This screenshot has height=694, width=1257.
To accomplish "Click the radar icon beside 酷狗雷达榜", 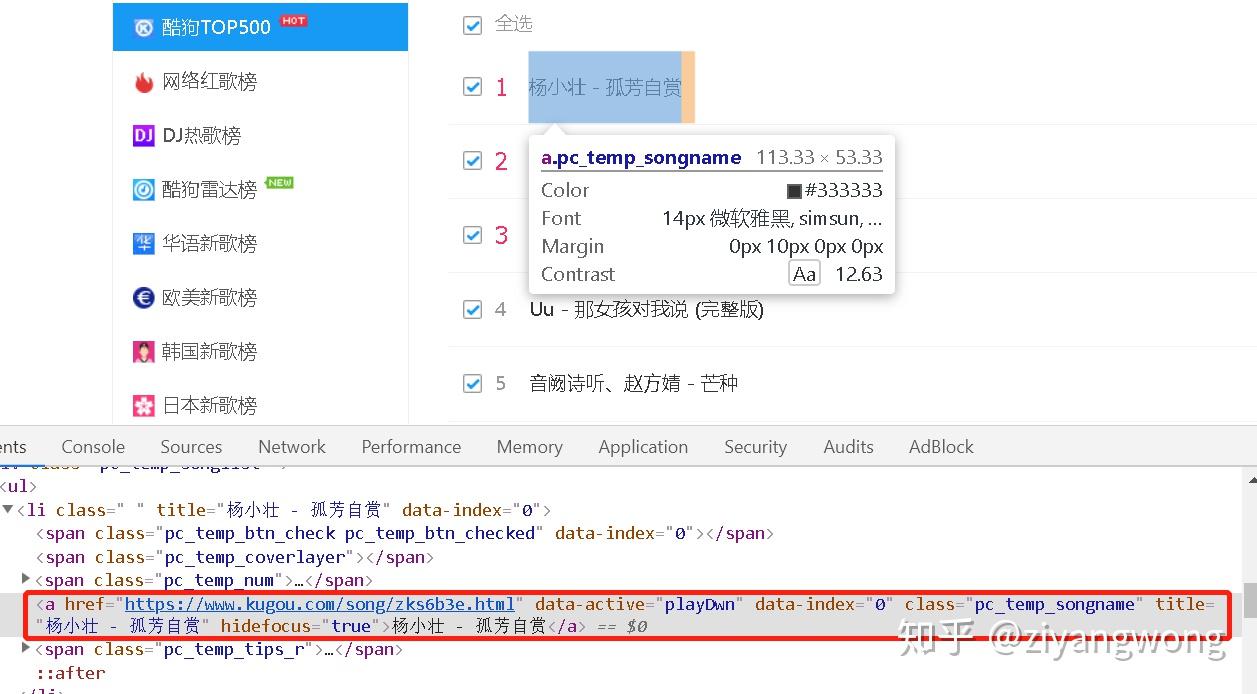I will 145,189.
